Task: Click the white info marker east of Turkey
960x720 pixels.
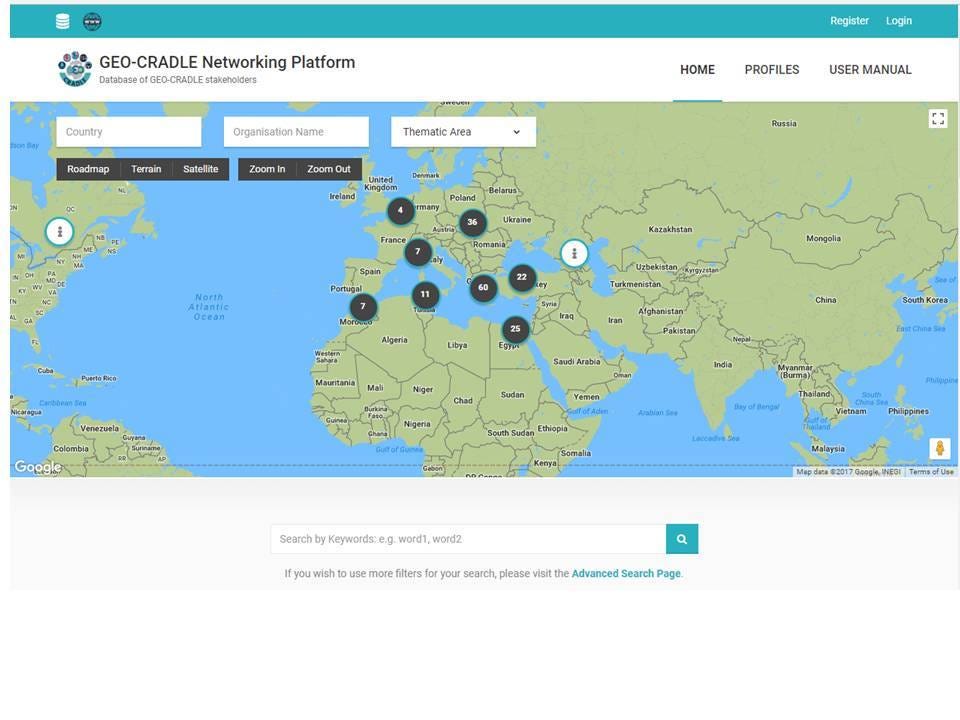Action: pyautogui.click(x=574, y=253)
